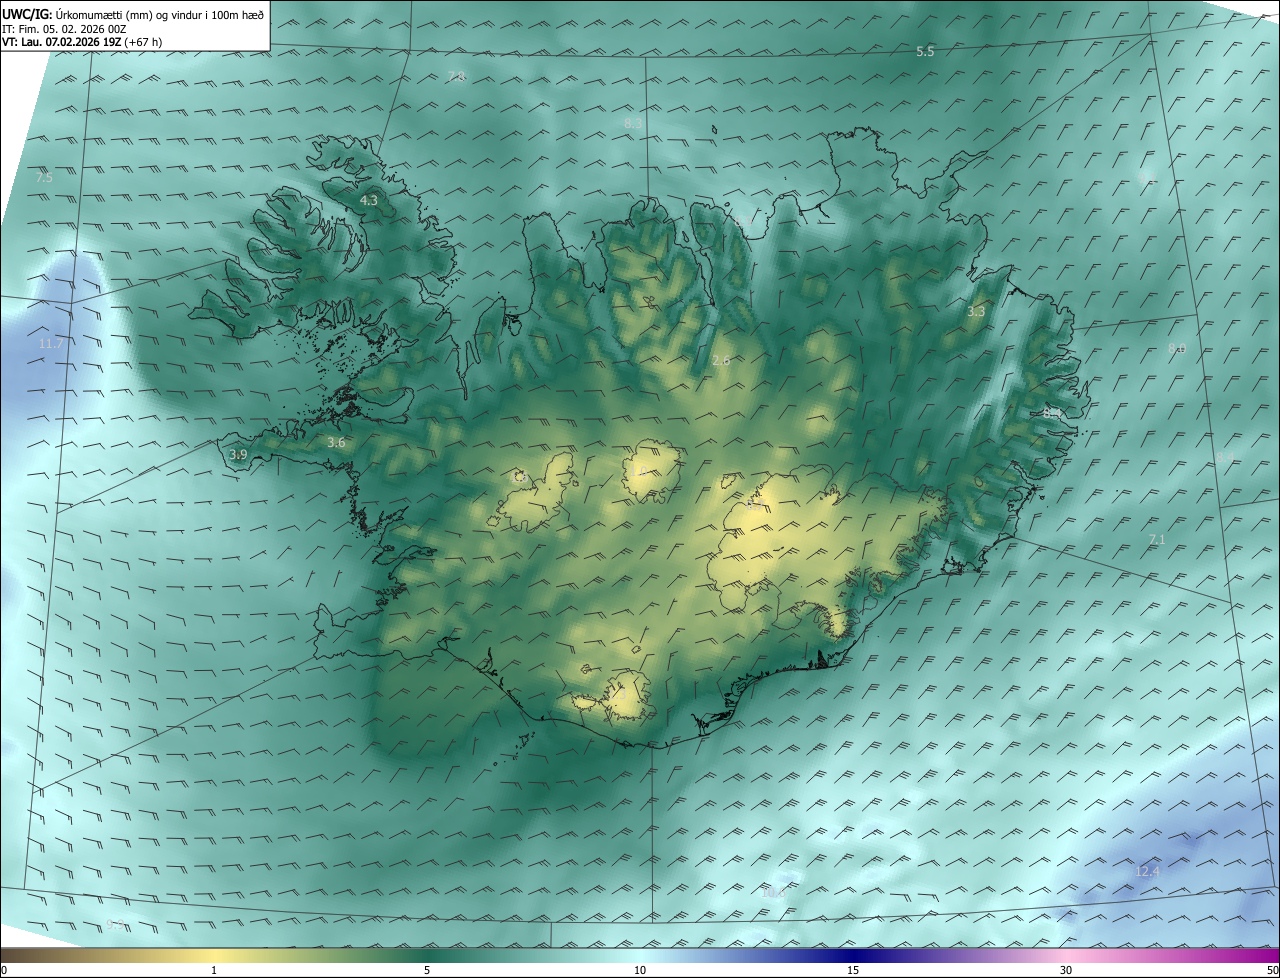
Task: Click the 0 tick on the color scale
Action: 4,970
